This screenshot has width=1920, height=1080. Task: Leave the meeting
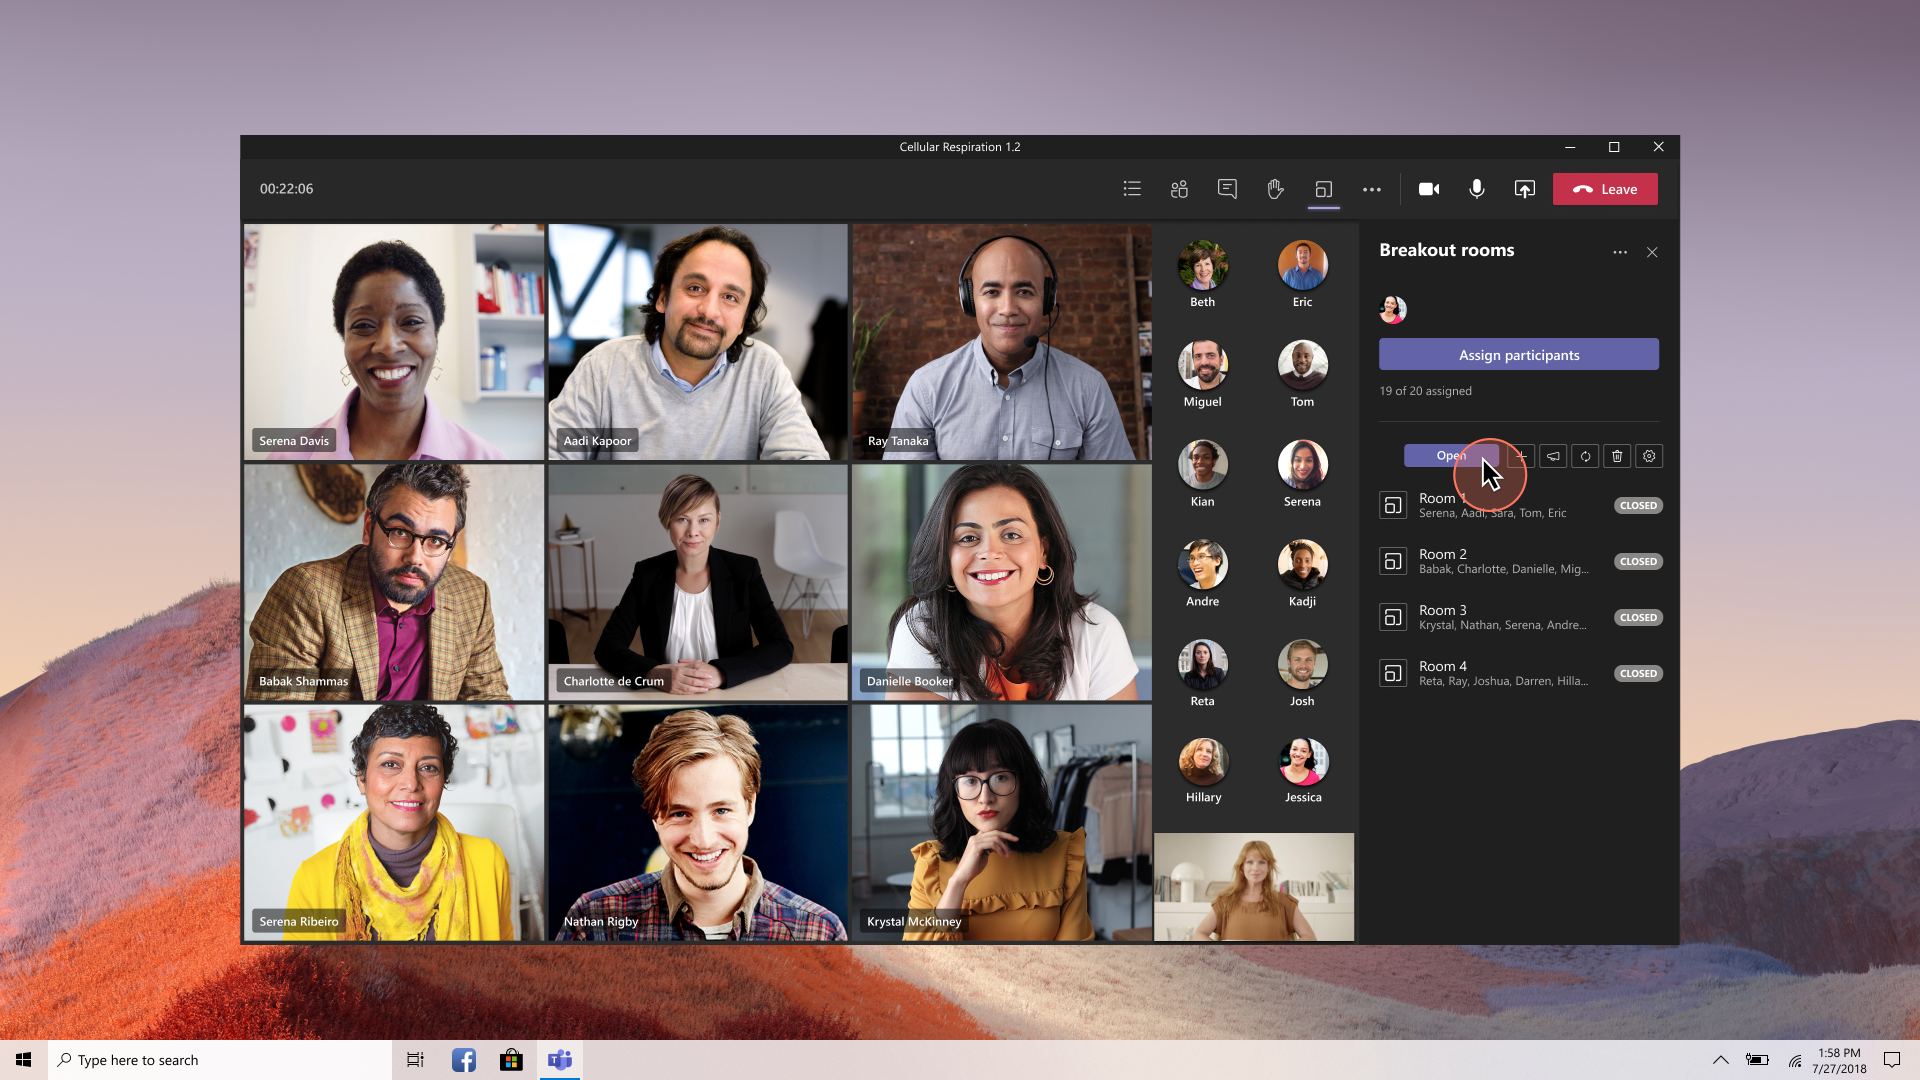(x=1604, y=189)
